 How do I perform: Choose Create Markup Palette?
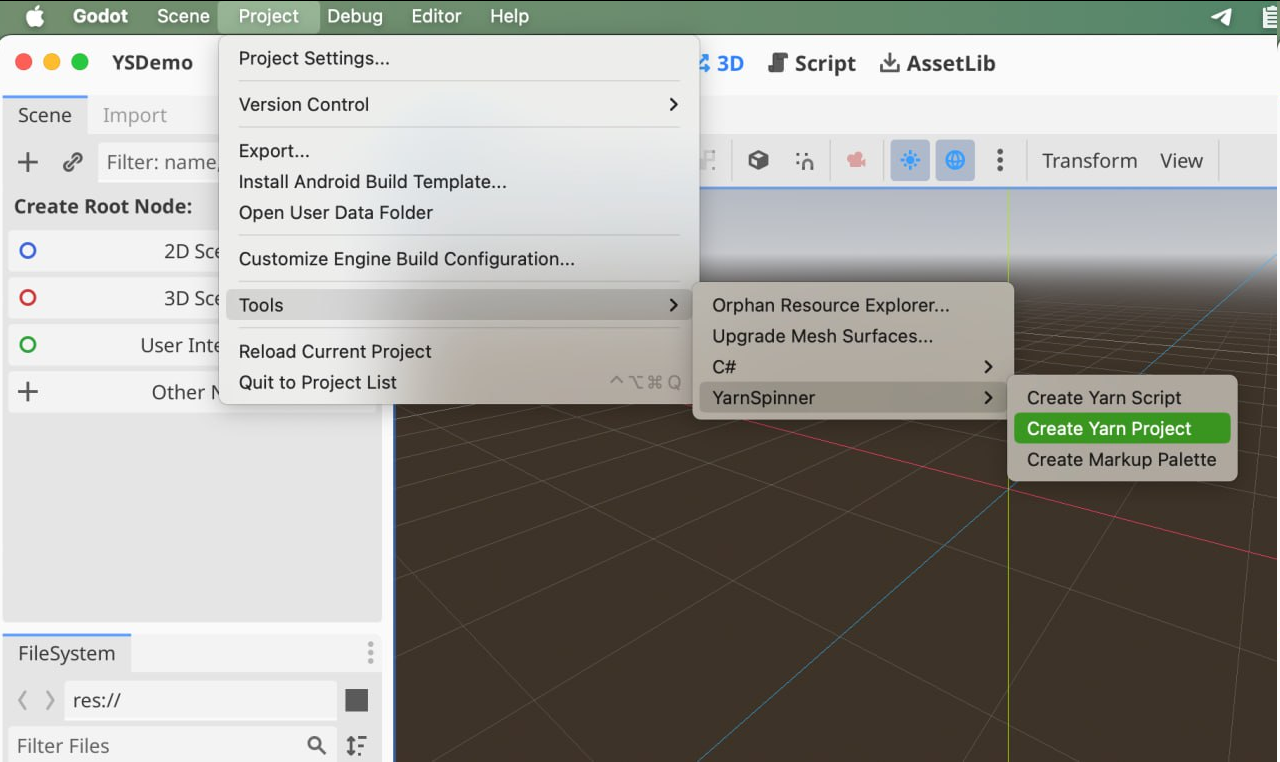point(1121,460)
